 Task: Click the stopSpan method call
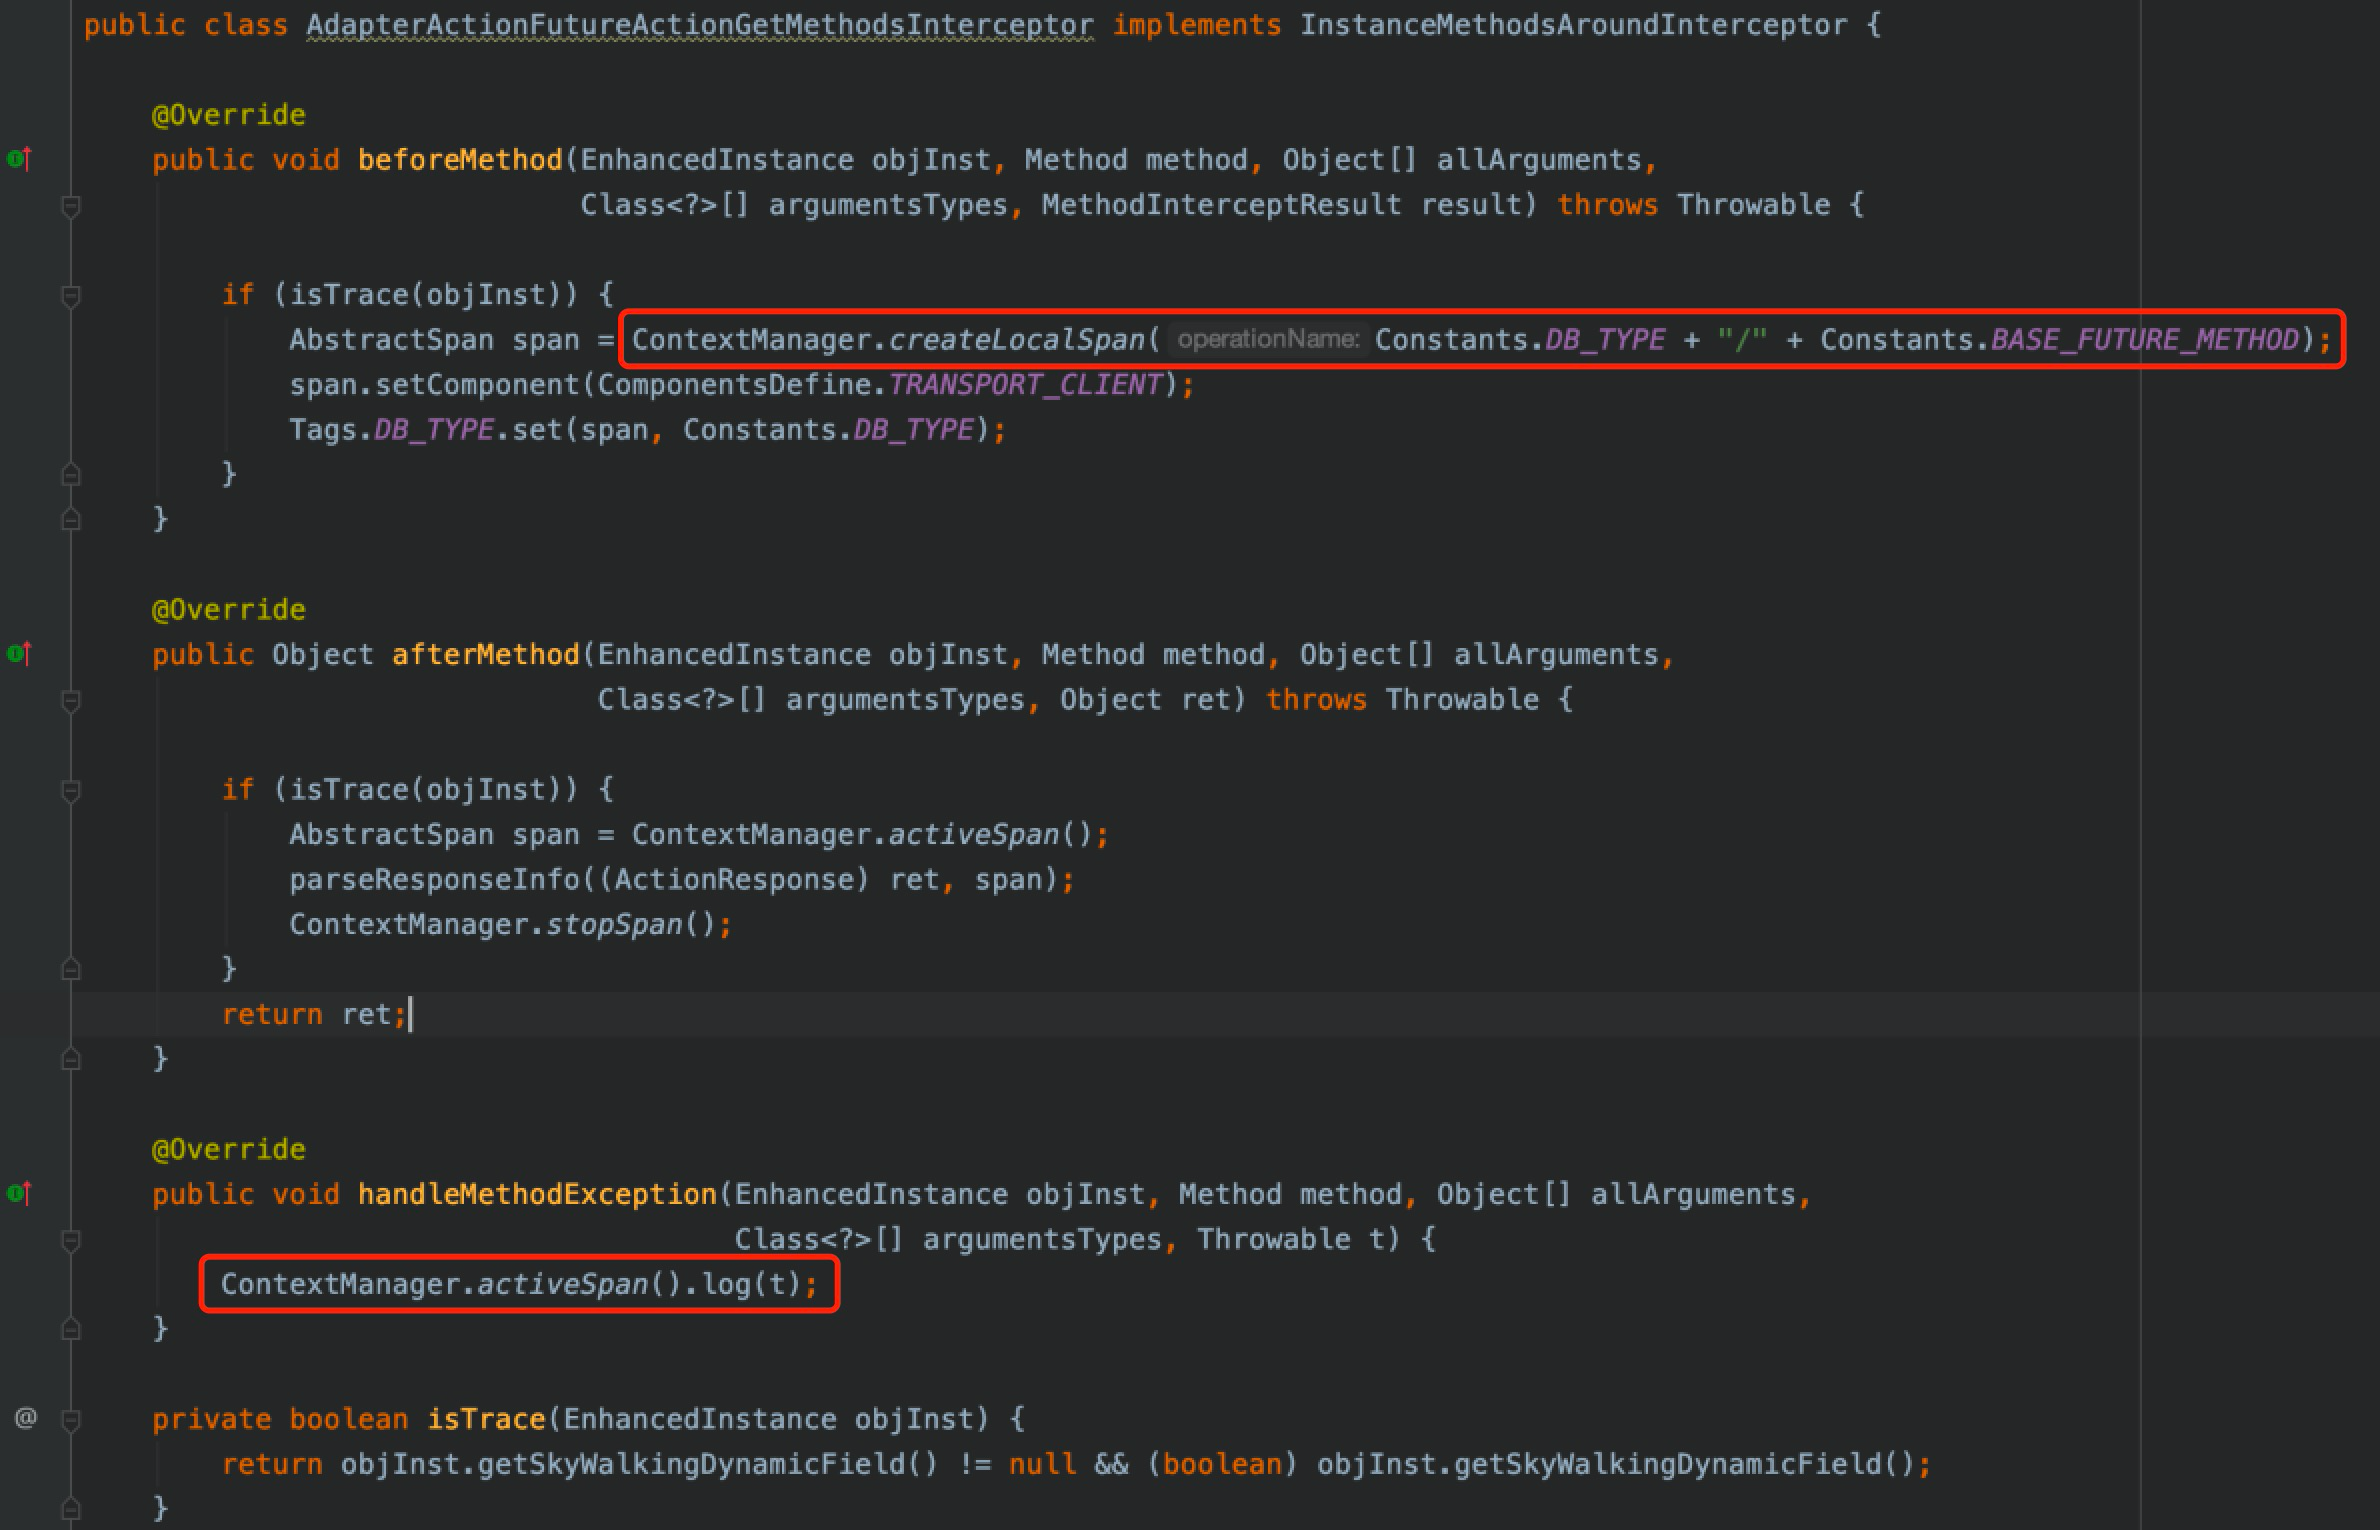613,924
